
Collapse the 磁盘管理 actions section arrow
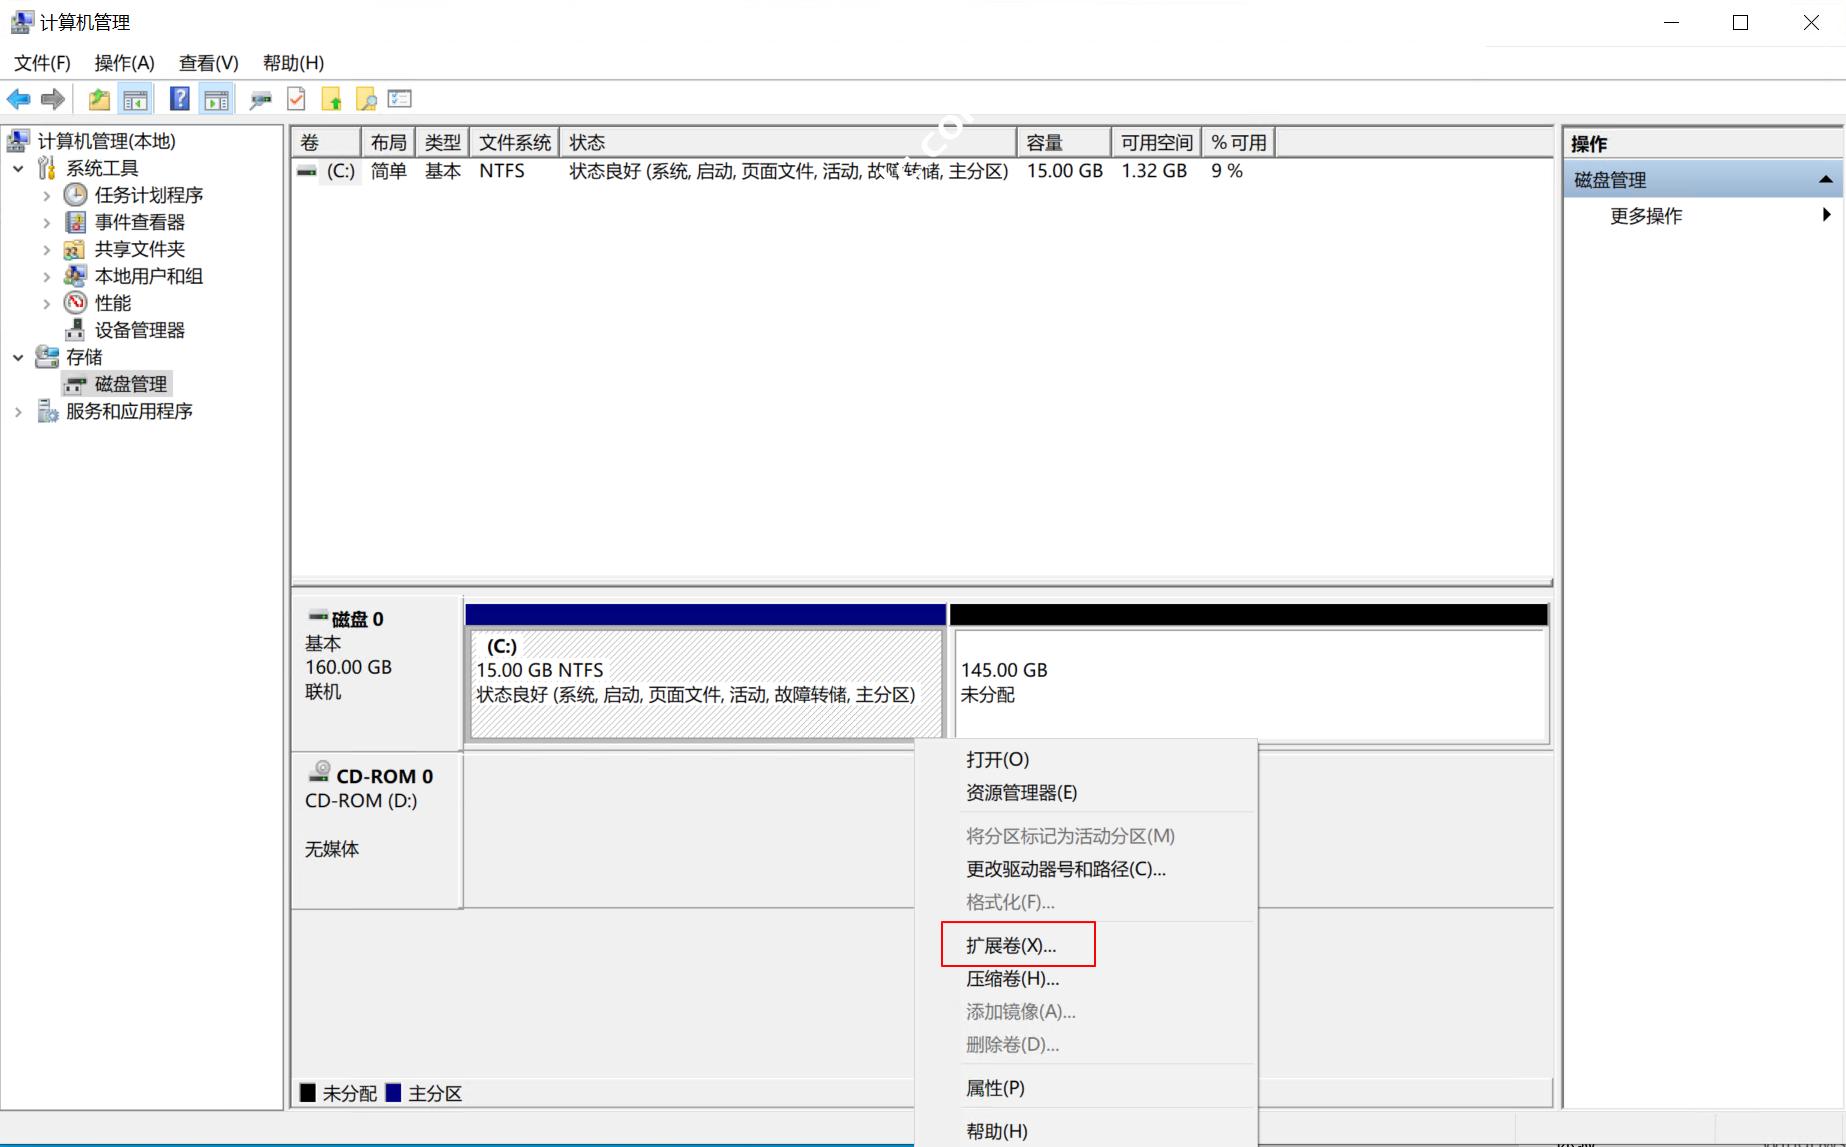[1825, 180]
